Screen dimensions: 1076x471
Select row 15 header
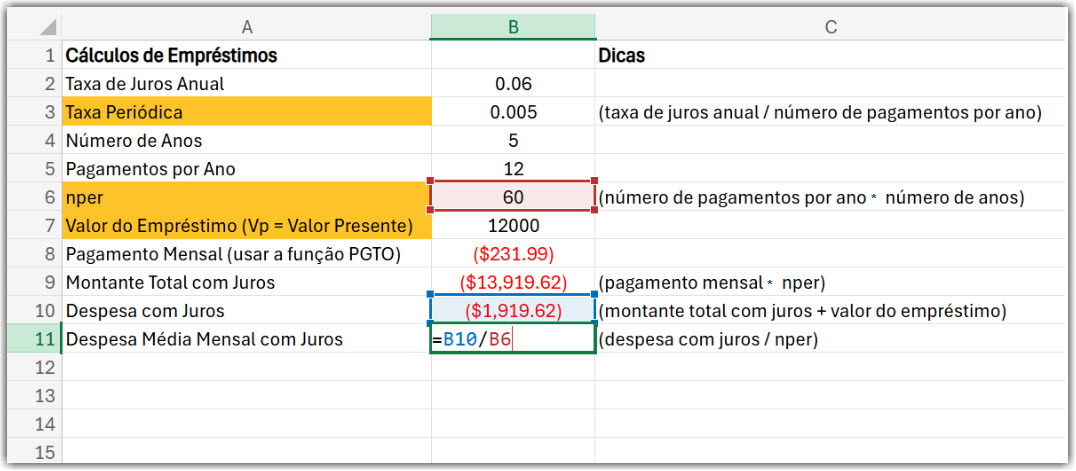coord(34,452)
